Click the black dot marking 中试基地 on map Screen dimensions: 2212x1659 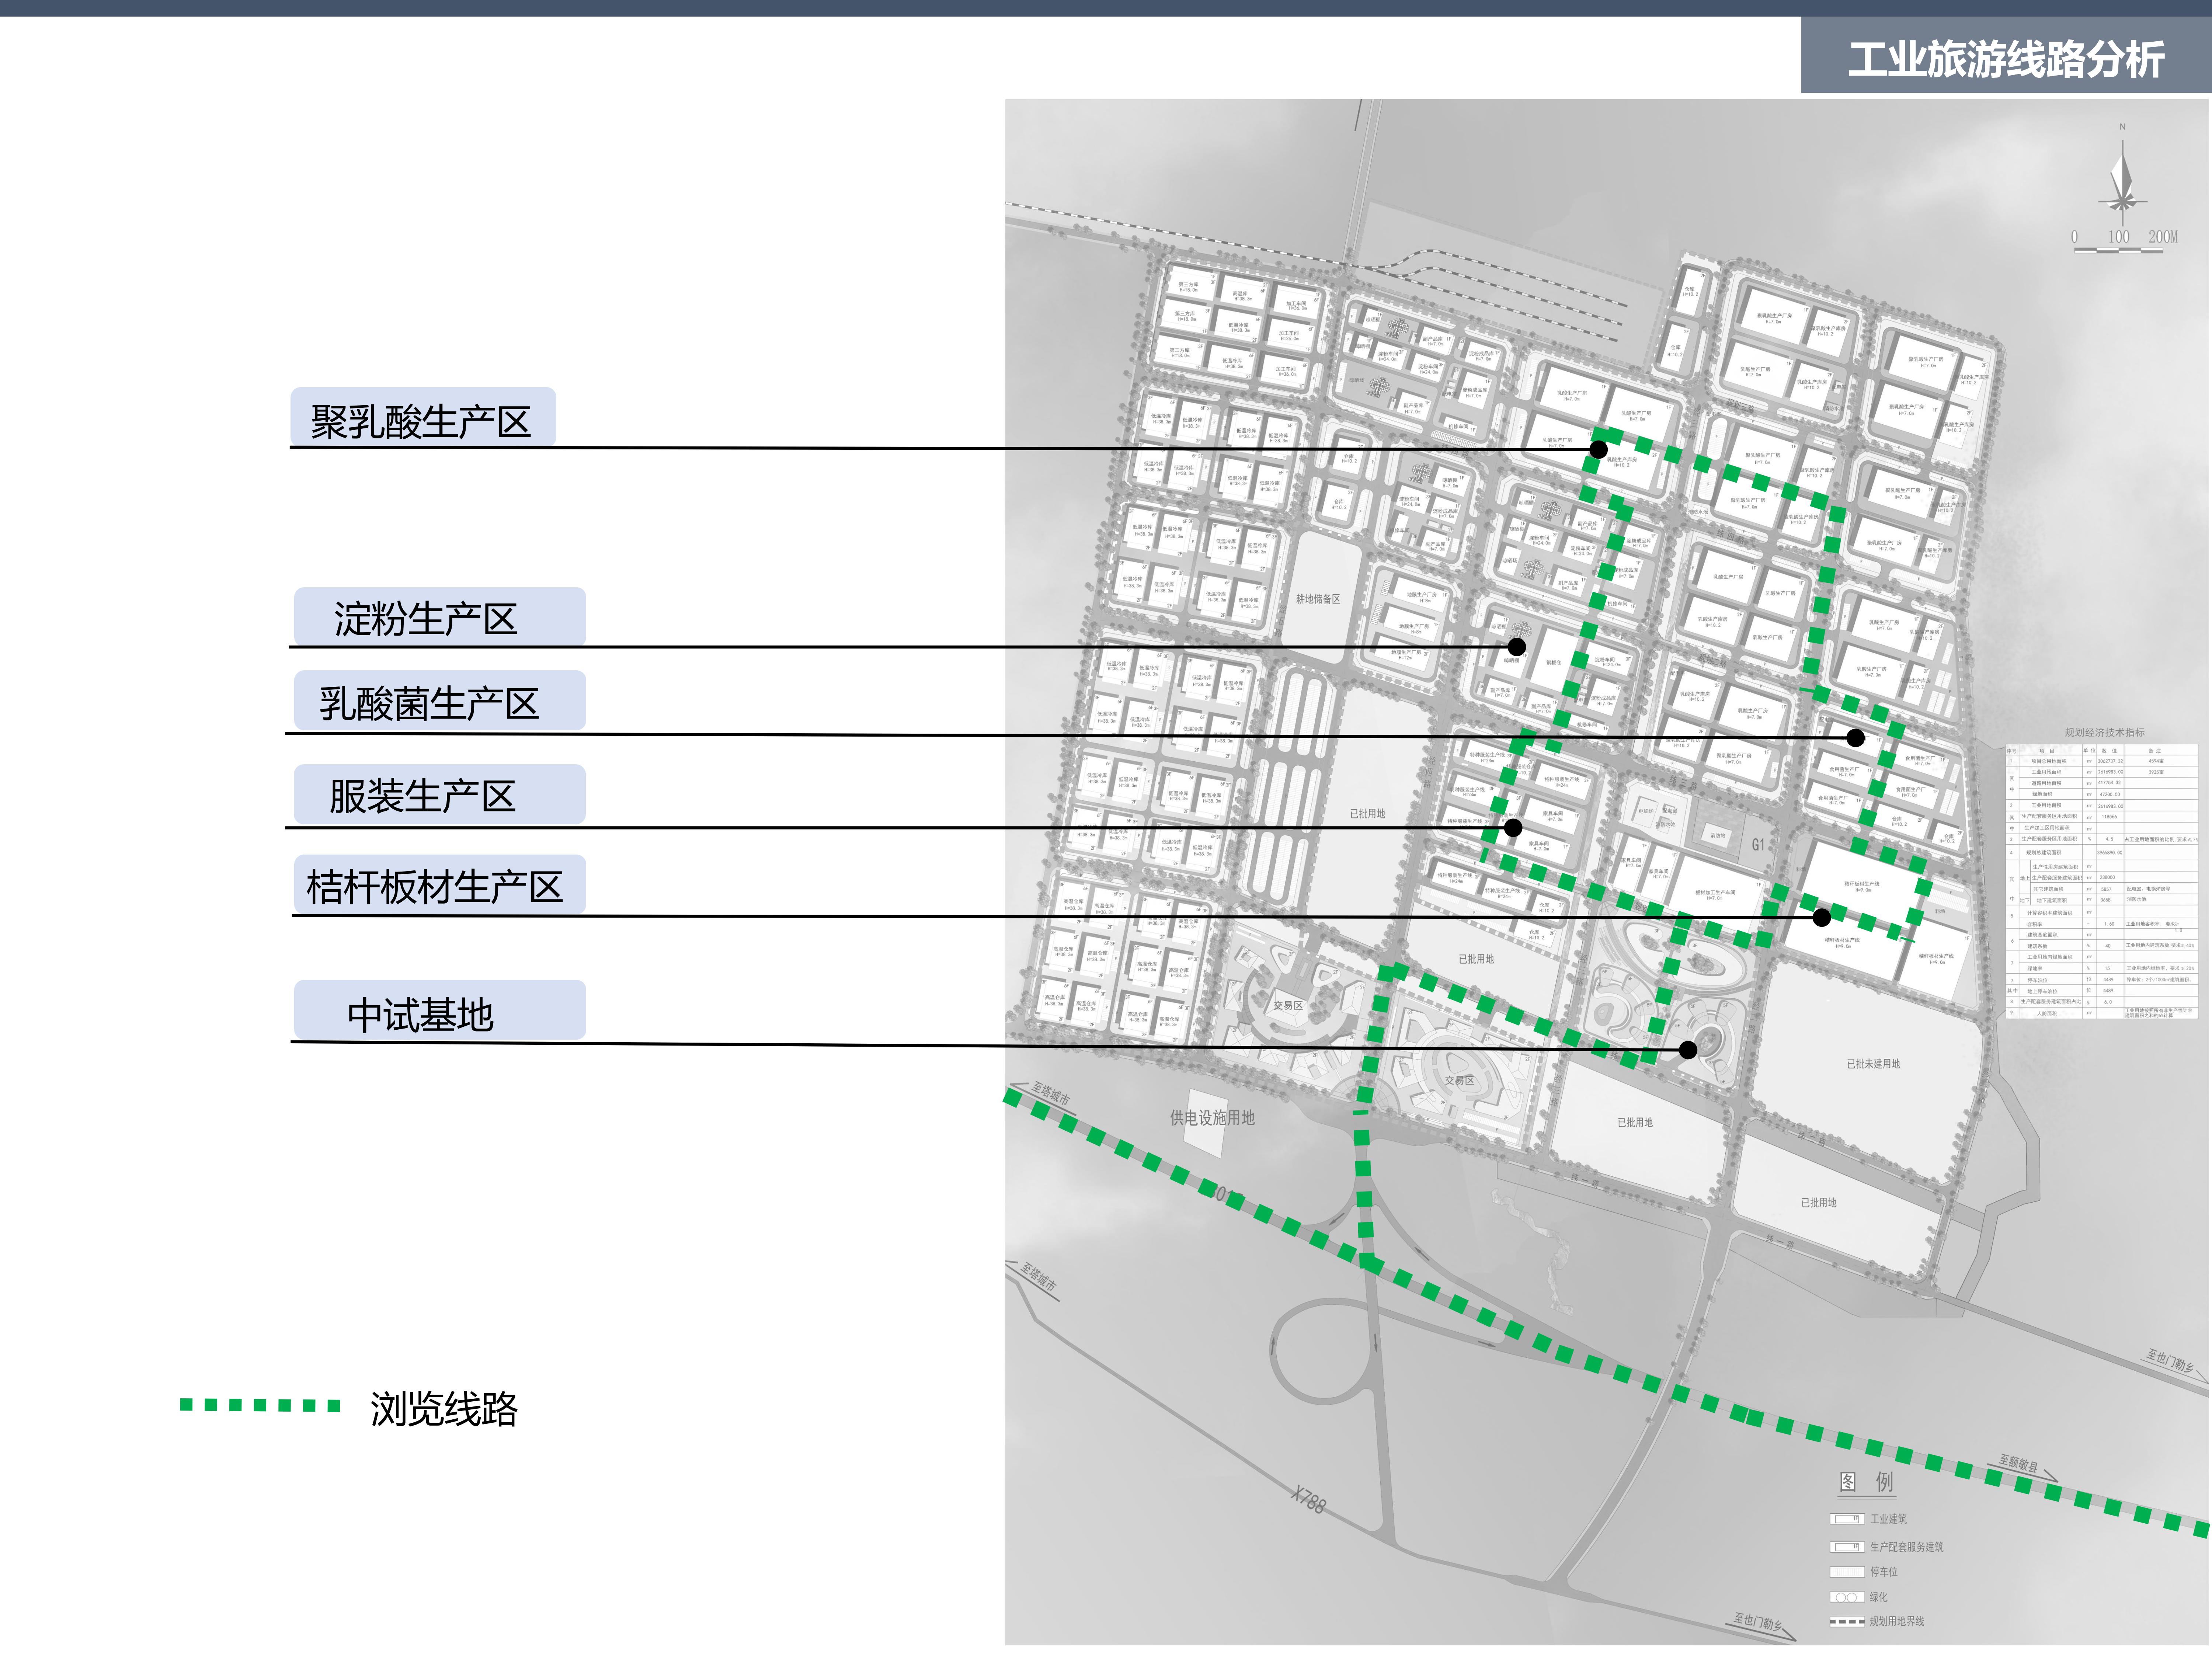point(1688,1050)
